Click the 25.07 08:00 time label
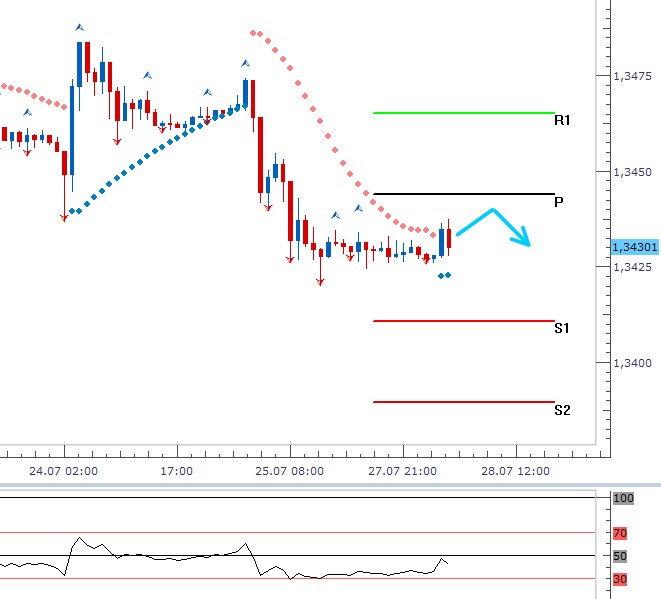 point(289,471)
